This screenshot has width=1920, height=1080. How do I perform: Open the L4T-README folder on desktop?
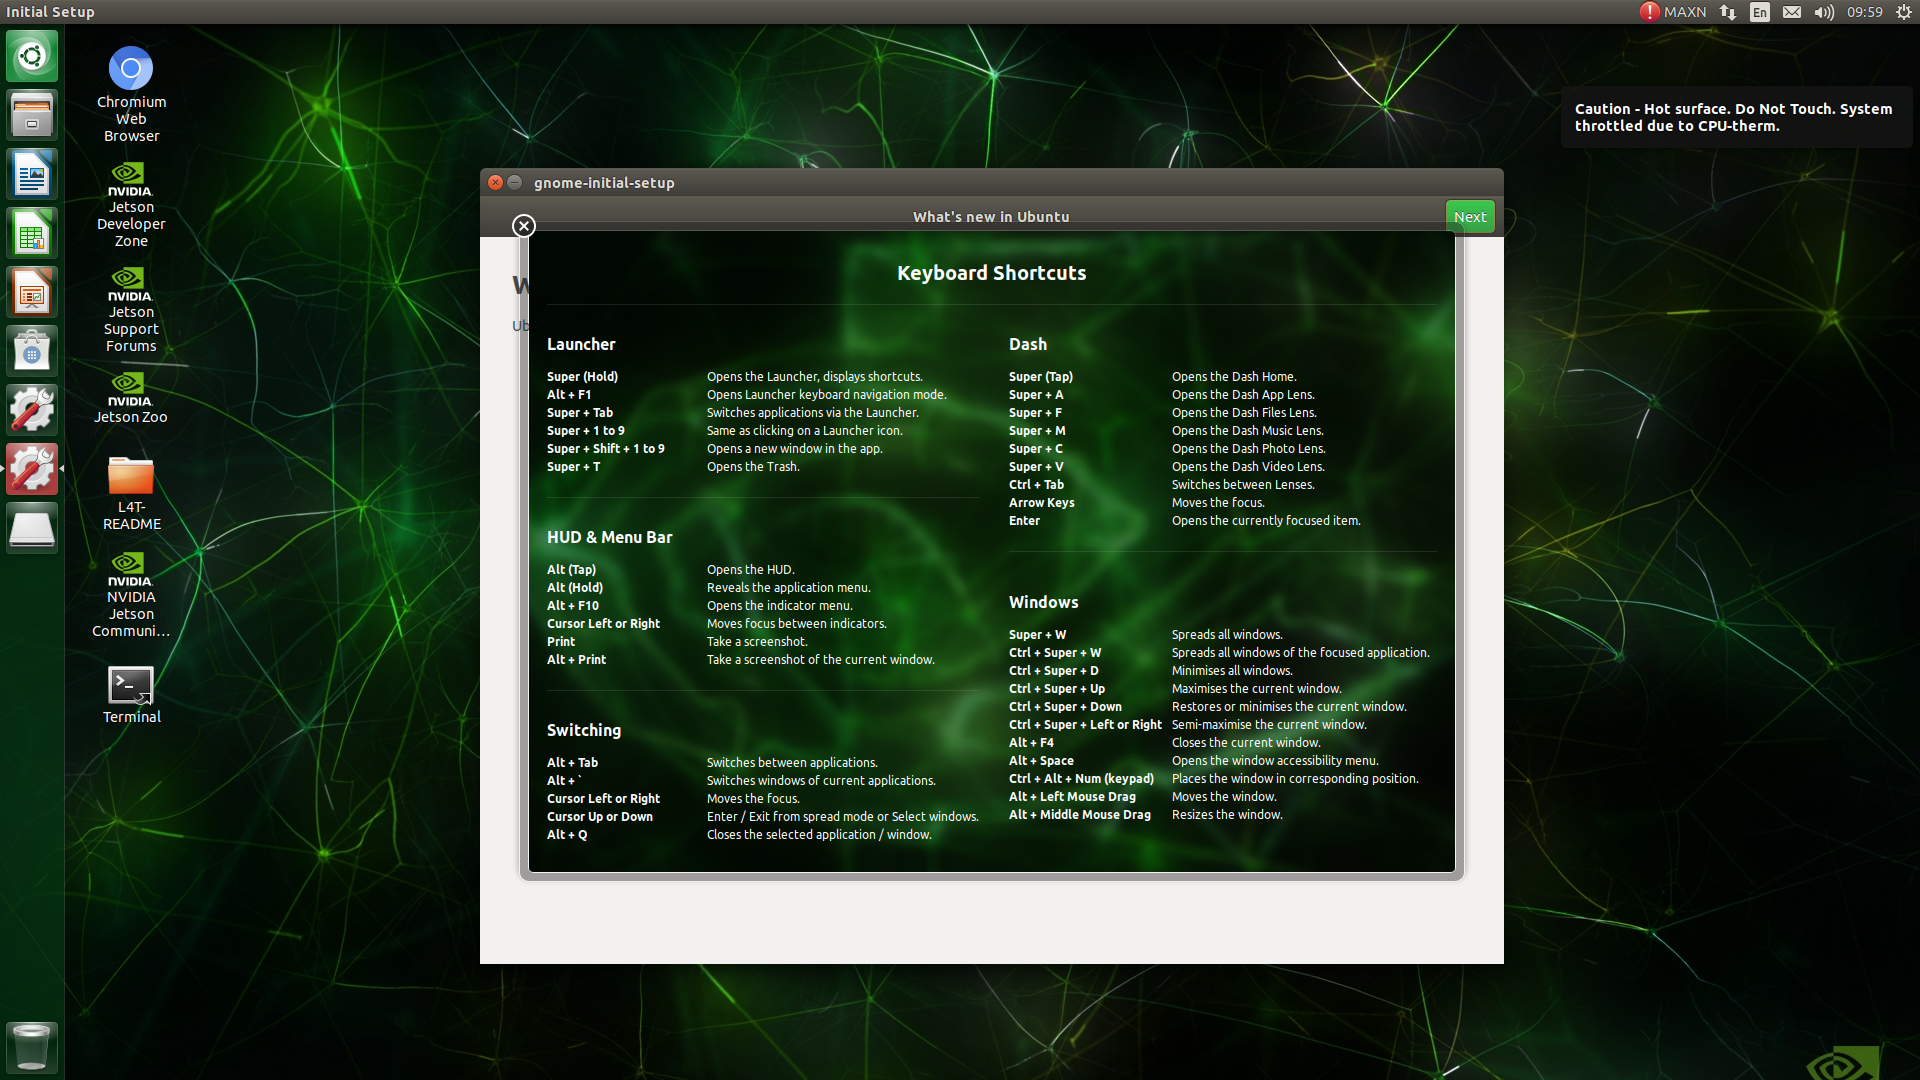click(131, 493)
